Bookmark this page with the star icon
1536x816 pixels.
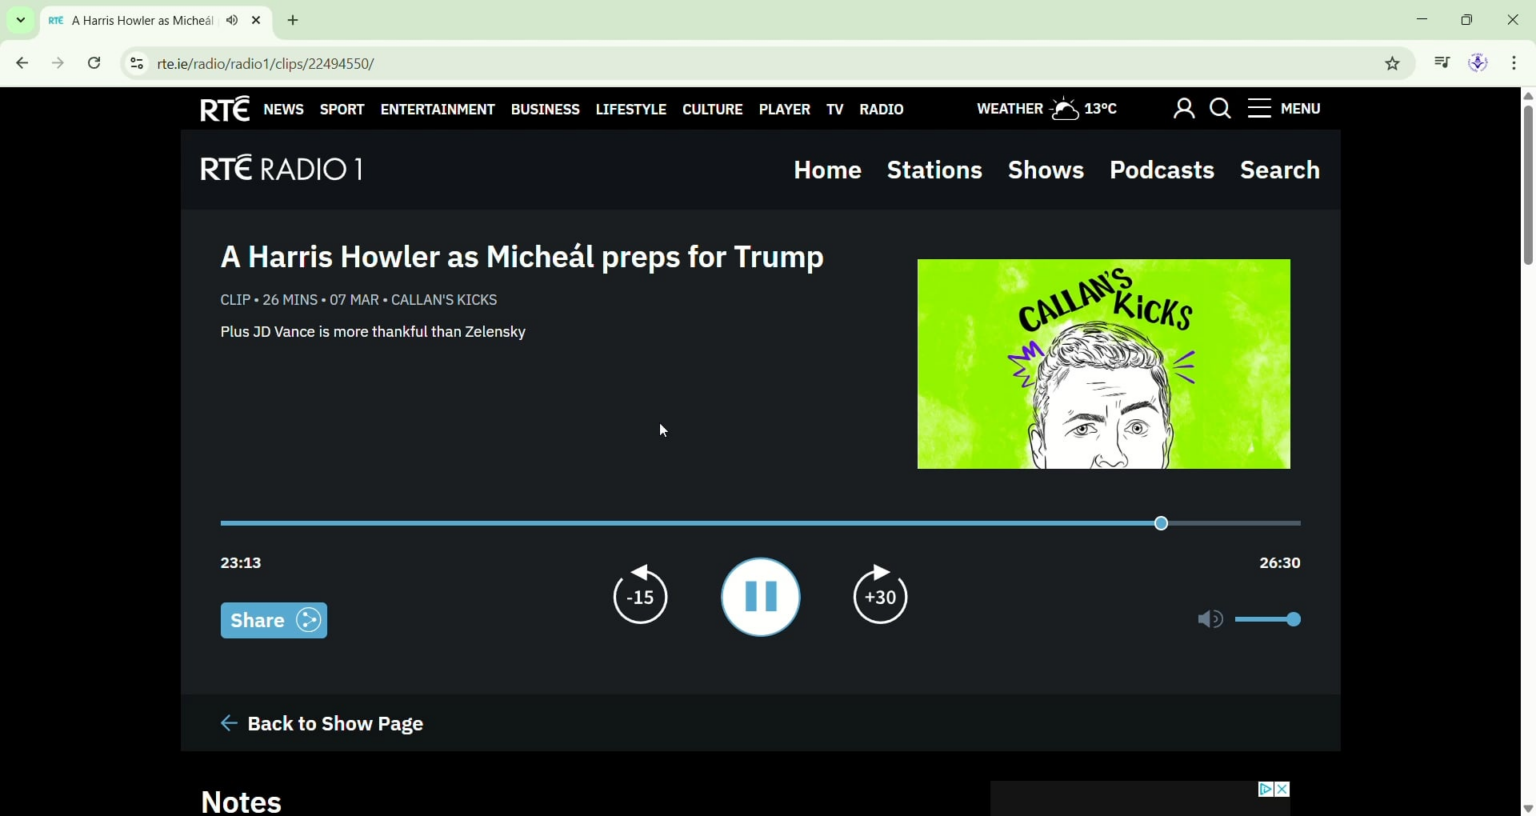1392,64
